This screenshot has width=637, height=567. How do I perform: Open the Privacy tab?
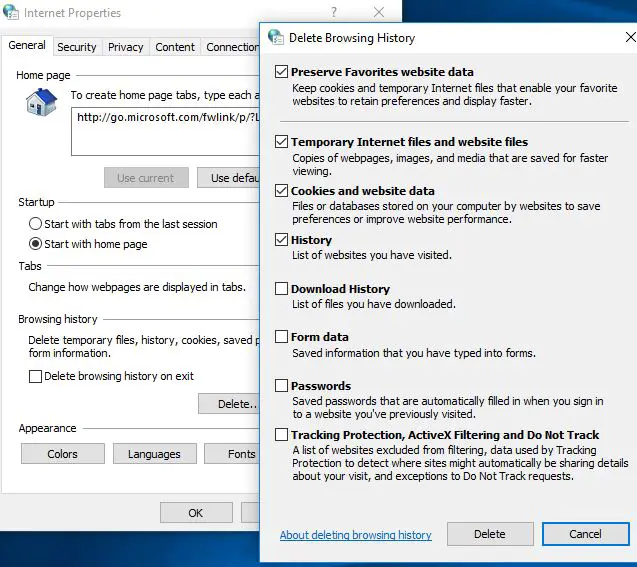(126, 47)
